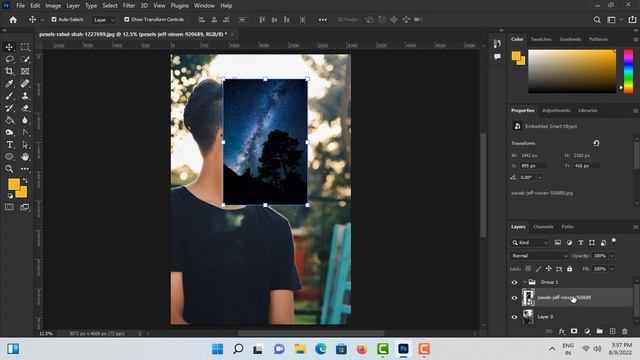Hide the Group 1 layer group
Viewport: 640px width, 360px height.
point(514,282)
